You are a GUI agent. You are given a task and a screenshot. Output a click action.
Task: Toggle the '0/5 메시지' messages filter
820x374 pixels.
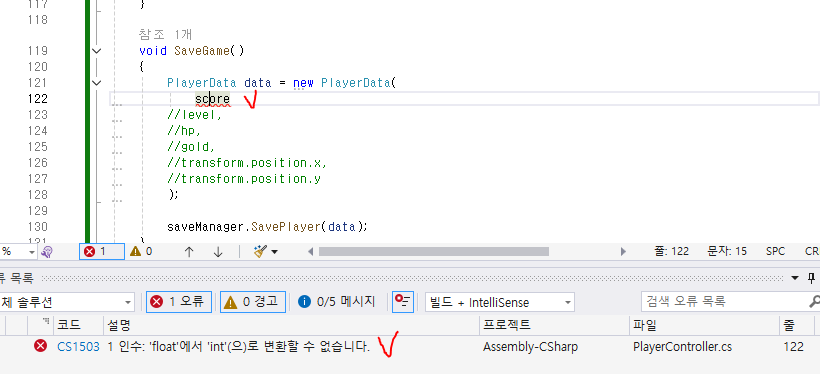tap(336, 302)
